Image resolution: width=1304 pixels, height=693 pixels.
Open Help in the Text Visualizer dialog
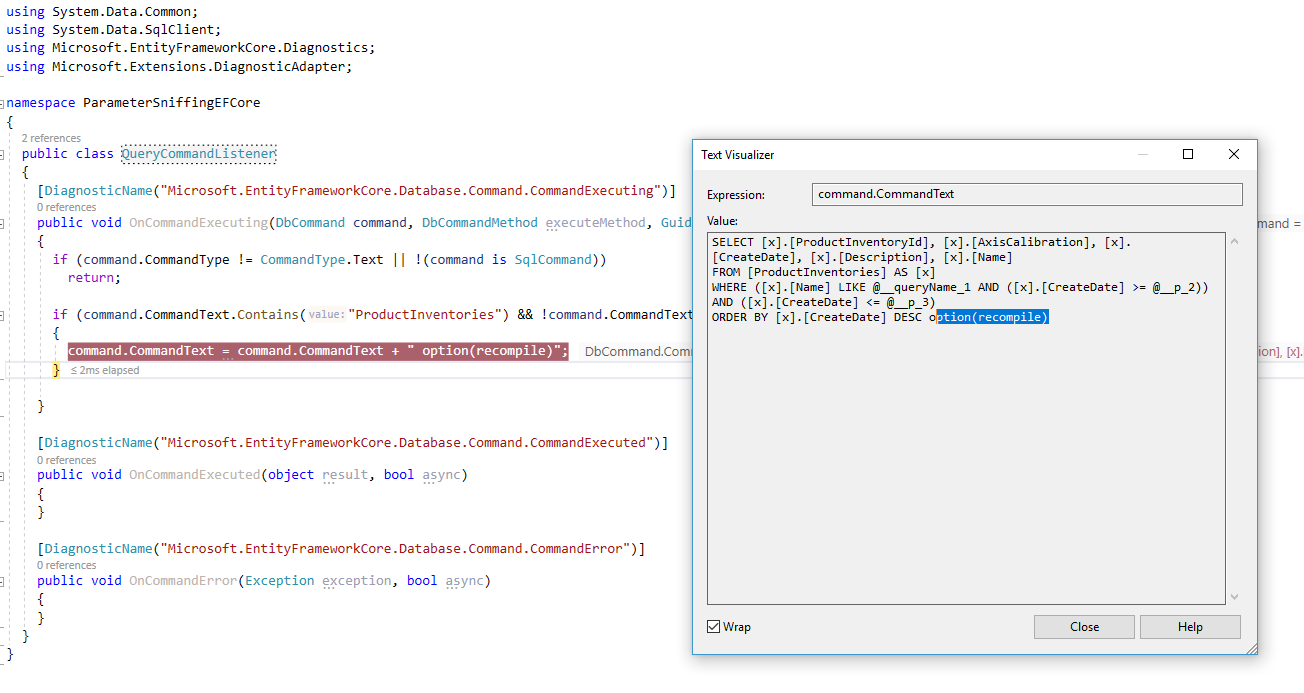(x=1190, y=627)
